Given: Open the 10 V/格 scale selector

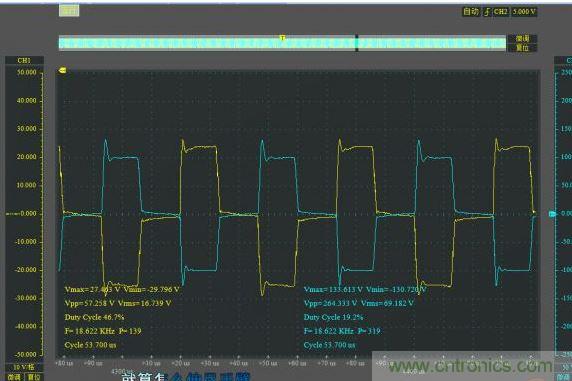Looking at the screenshot, I should (x=24, y=367).
